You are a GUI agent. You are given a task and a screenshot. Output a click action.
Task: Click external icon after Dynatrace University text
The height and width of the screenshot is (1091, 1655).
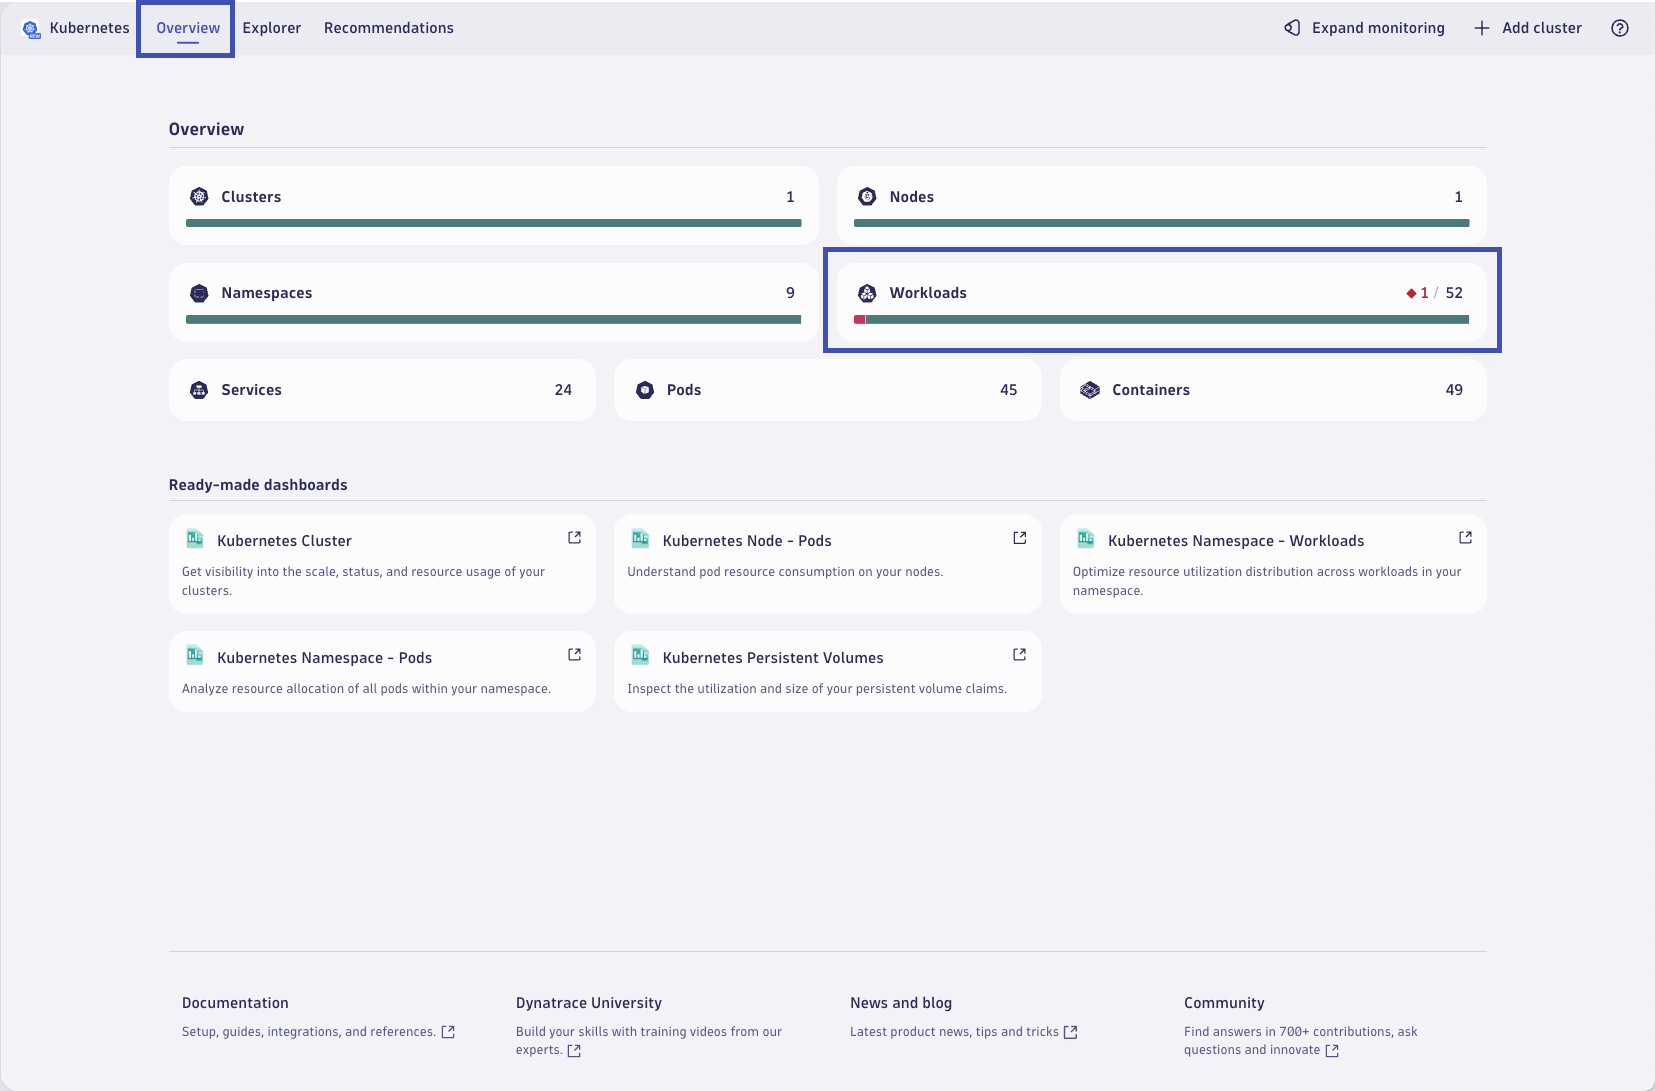click(x=574, y=1051)
